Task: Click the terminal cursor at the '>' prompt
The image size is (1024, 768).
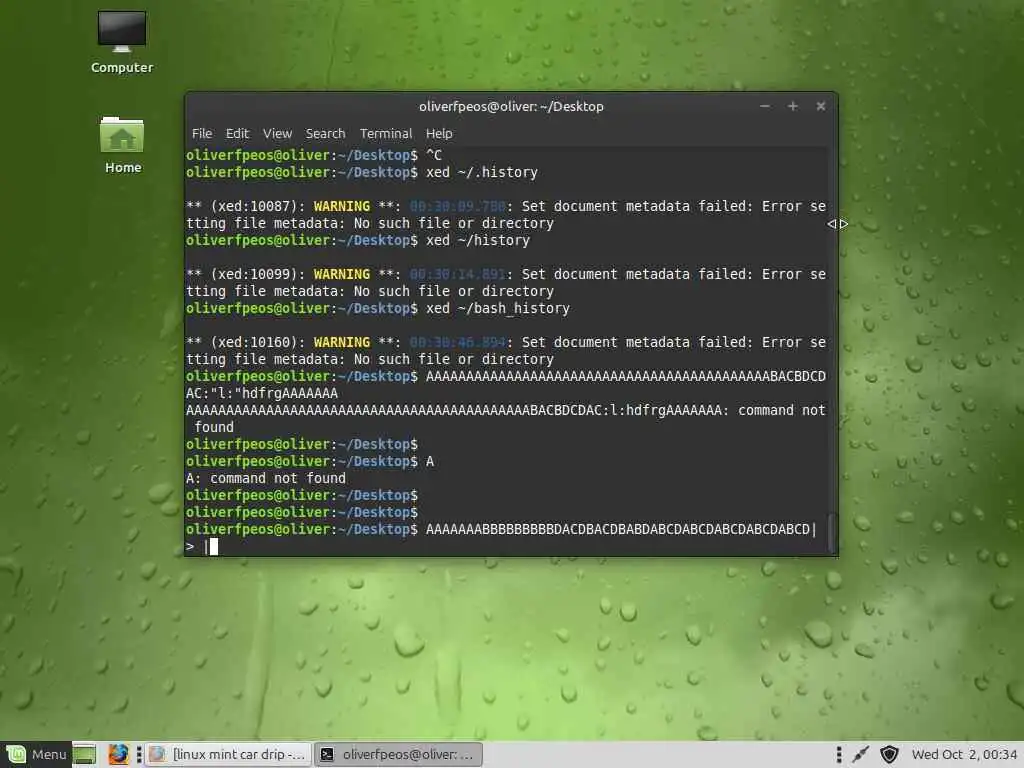Action: tap(213, 547)
